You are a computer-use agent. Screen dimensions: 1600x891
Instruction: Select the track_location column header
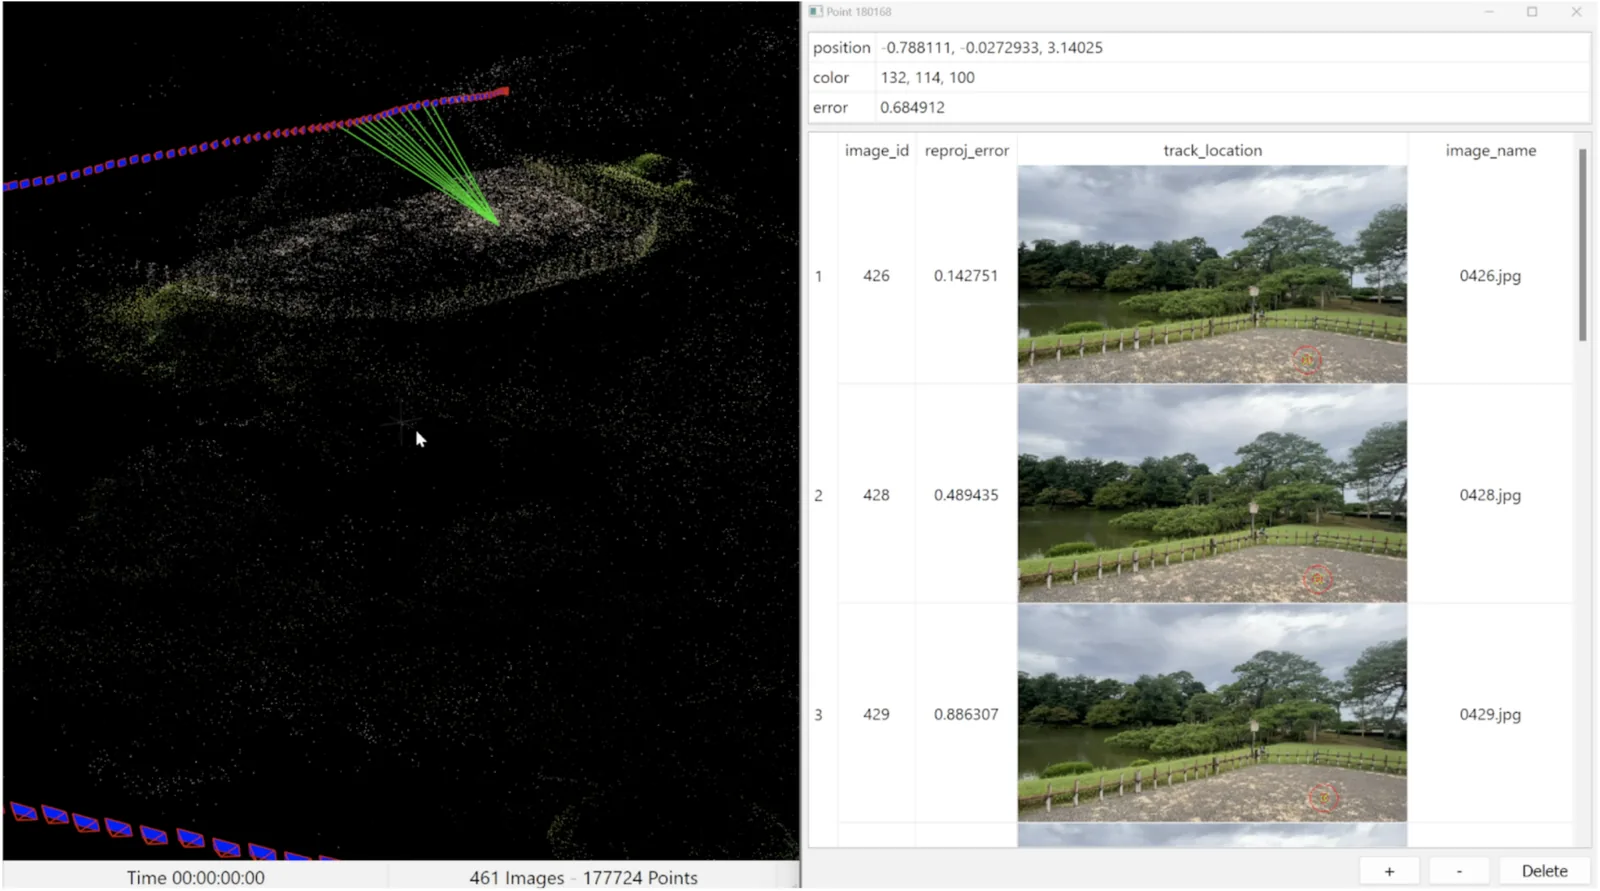coord(1212,150)
